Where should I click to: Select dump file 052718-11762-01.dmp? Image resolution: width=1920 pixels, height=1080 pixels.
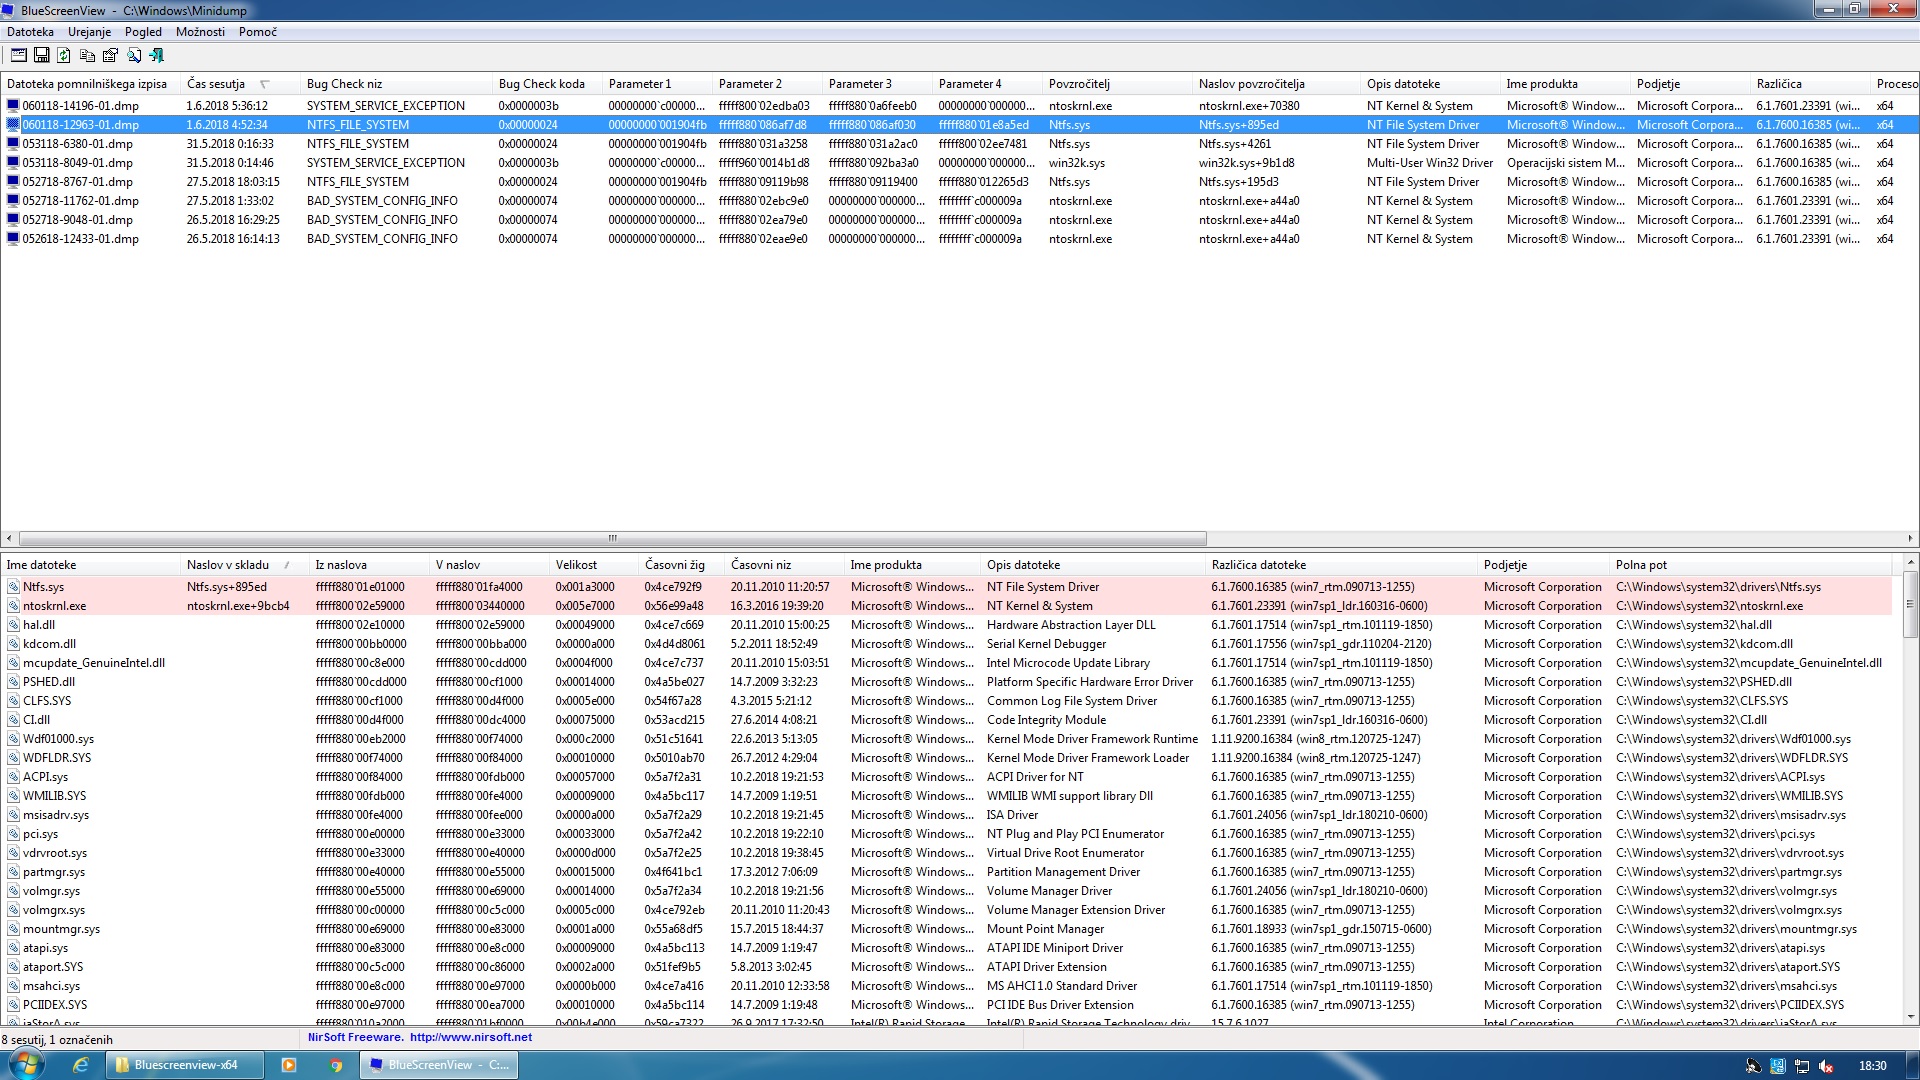tap(80, 200)
